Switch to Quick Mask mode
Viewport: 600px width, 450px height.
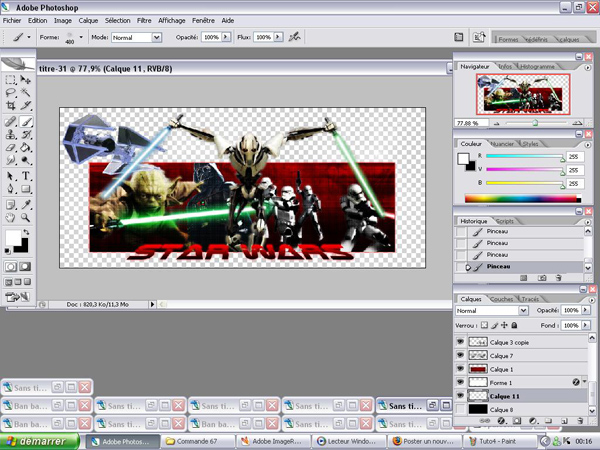25,267
